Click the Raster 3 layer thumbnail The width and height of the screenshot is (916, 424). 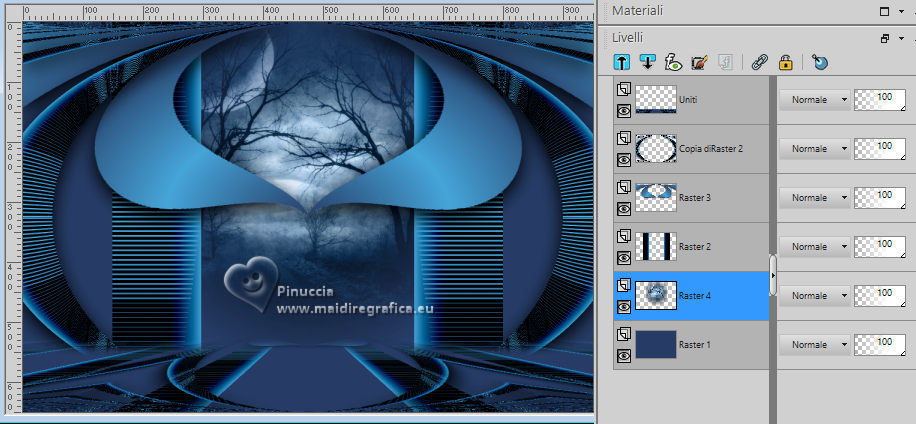(x=656, y=197)
